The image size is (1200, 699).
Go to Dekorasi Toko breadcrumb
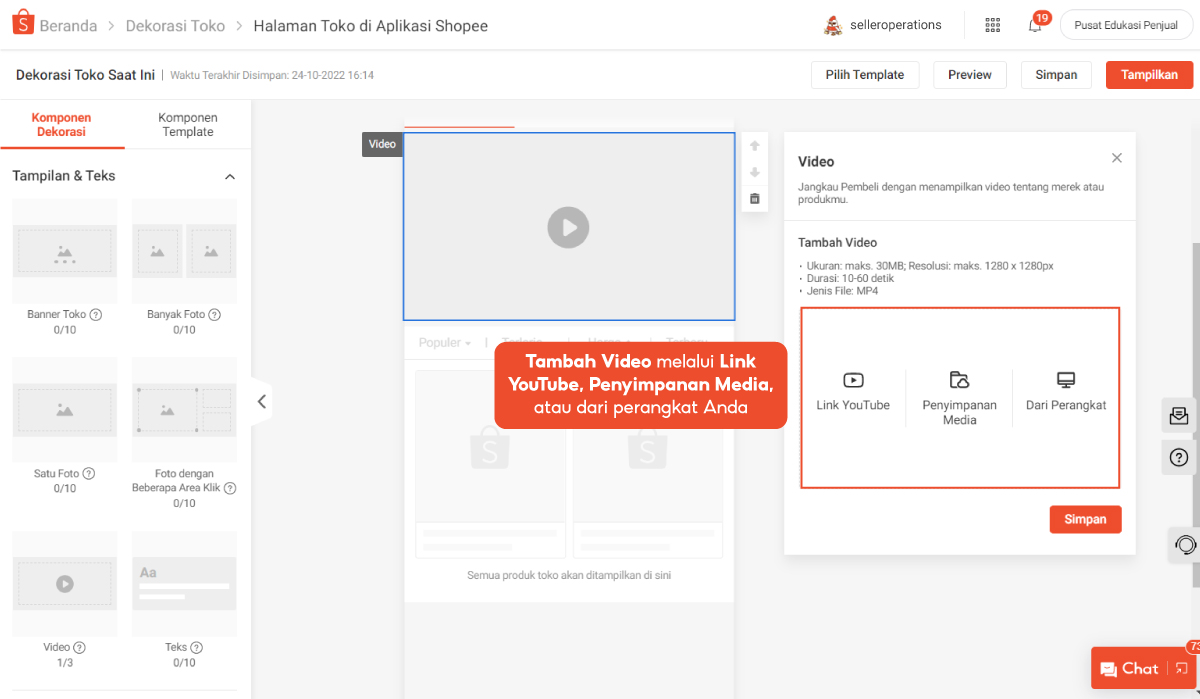[175, 26]
